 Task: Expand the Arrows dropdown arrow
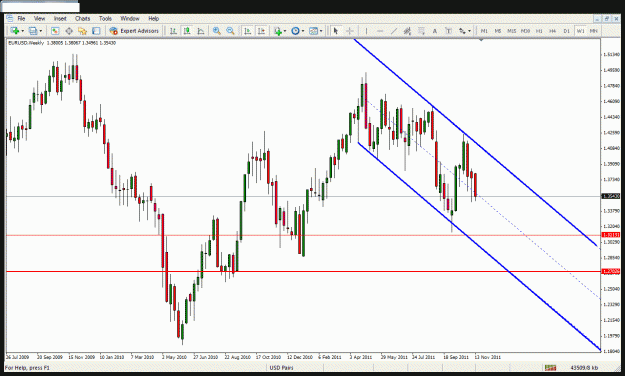(470, 31)
